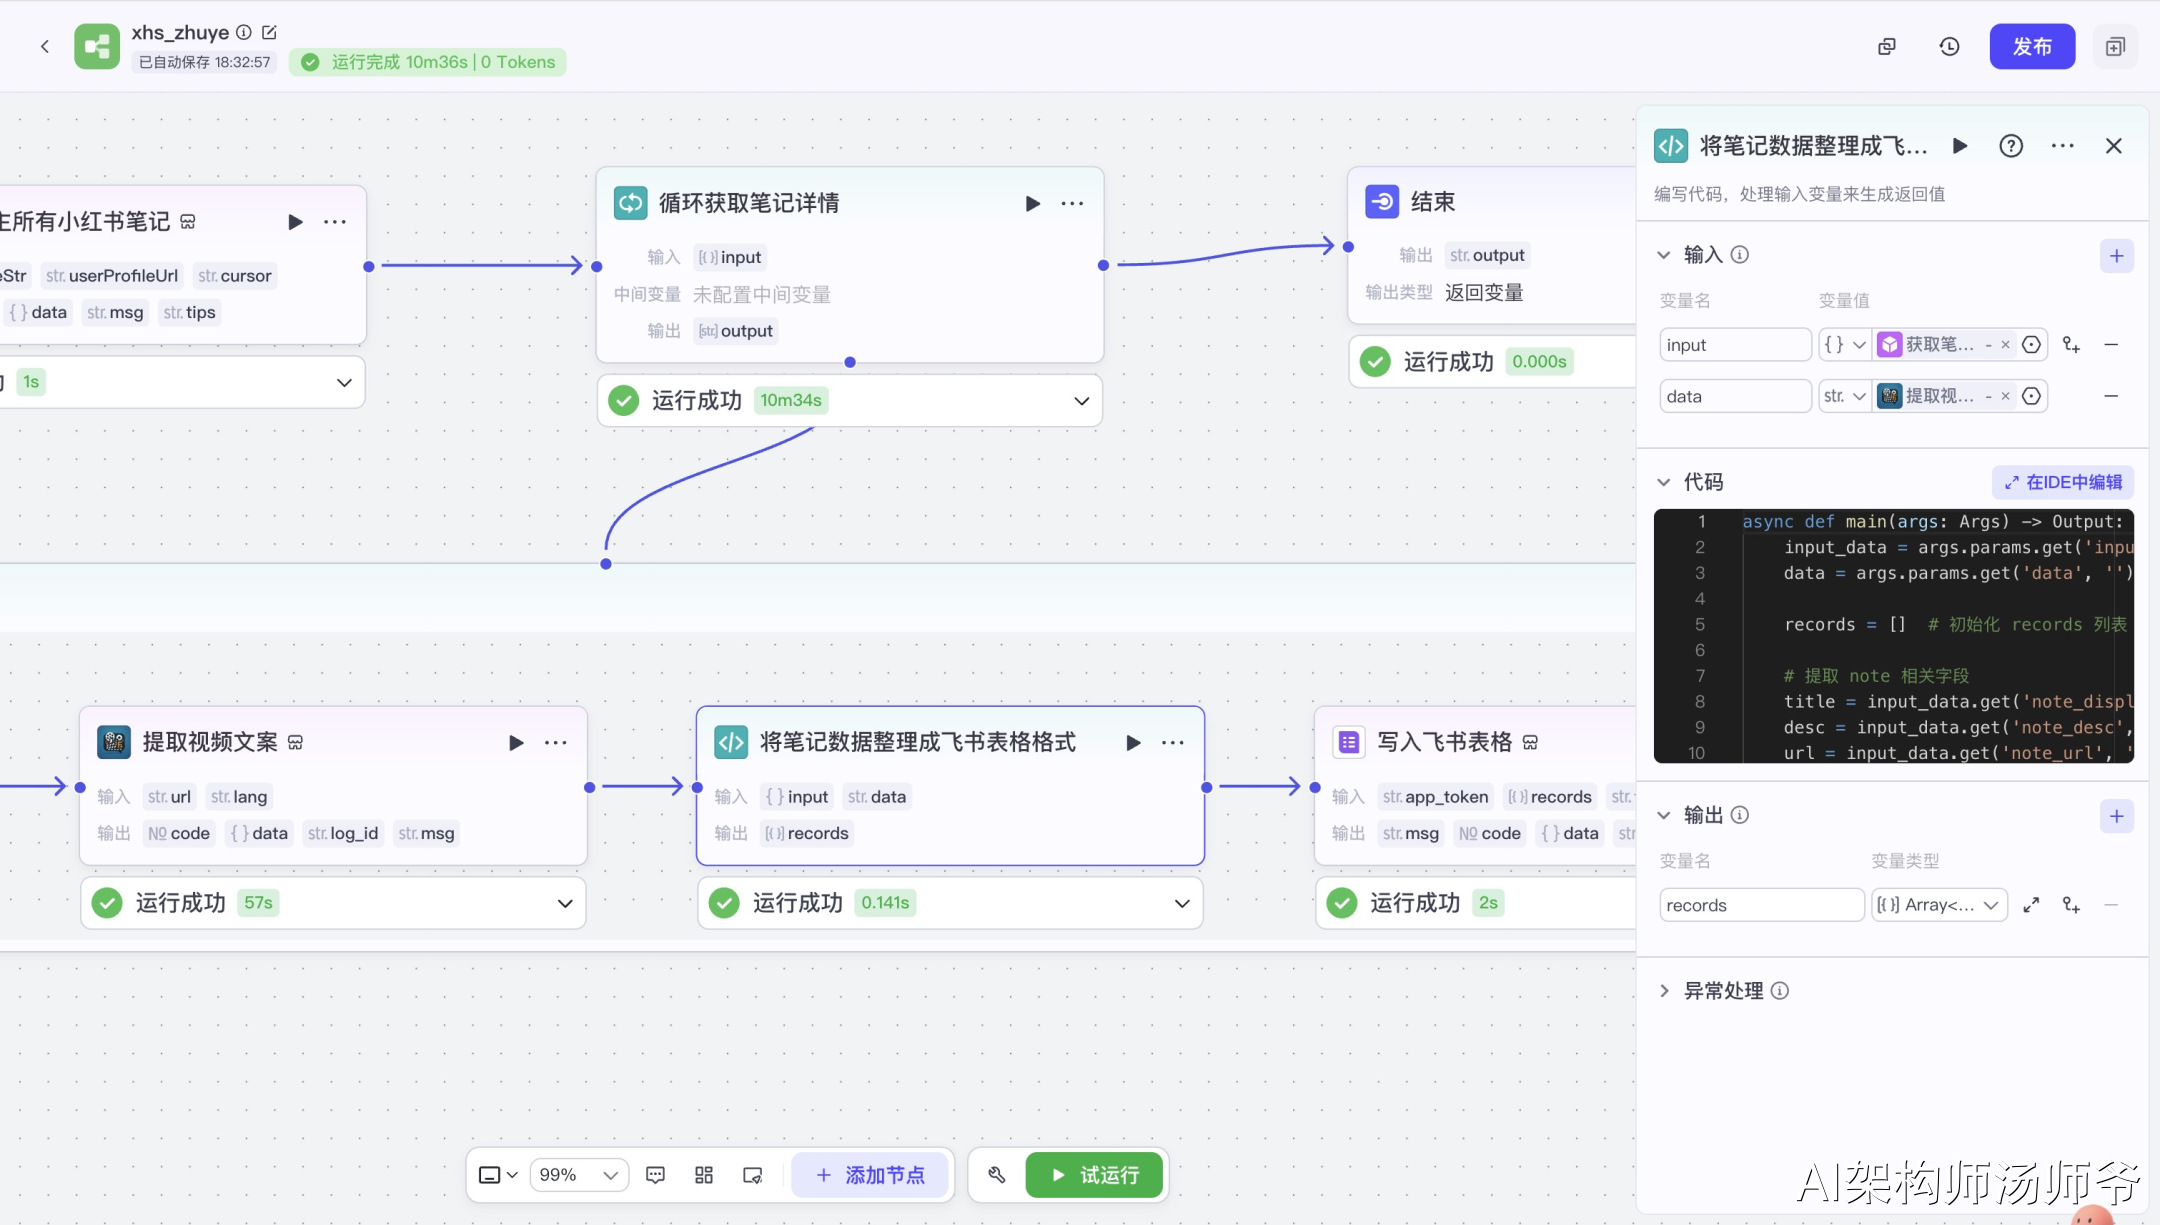The height and width of the screenshot is (1225, 2160).
Task: Open 在IDE中编辑 code editor link
Action: click(2064, 482)
